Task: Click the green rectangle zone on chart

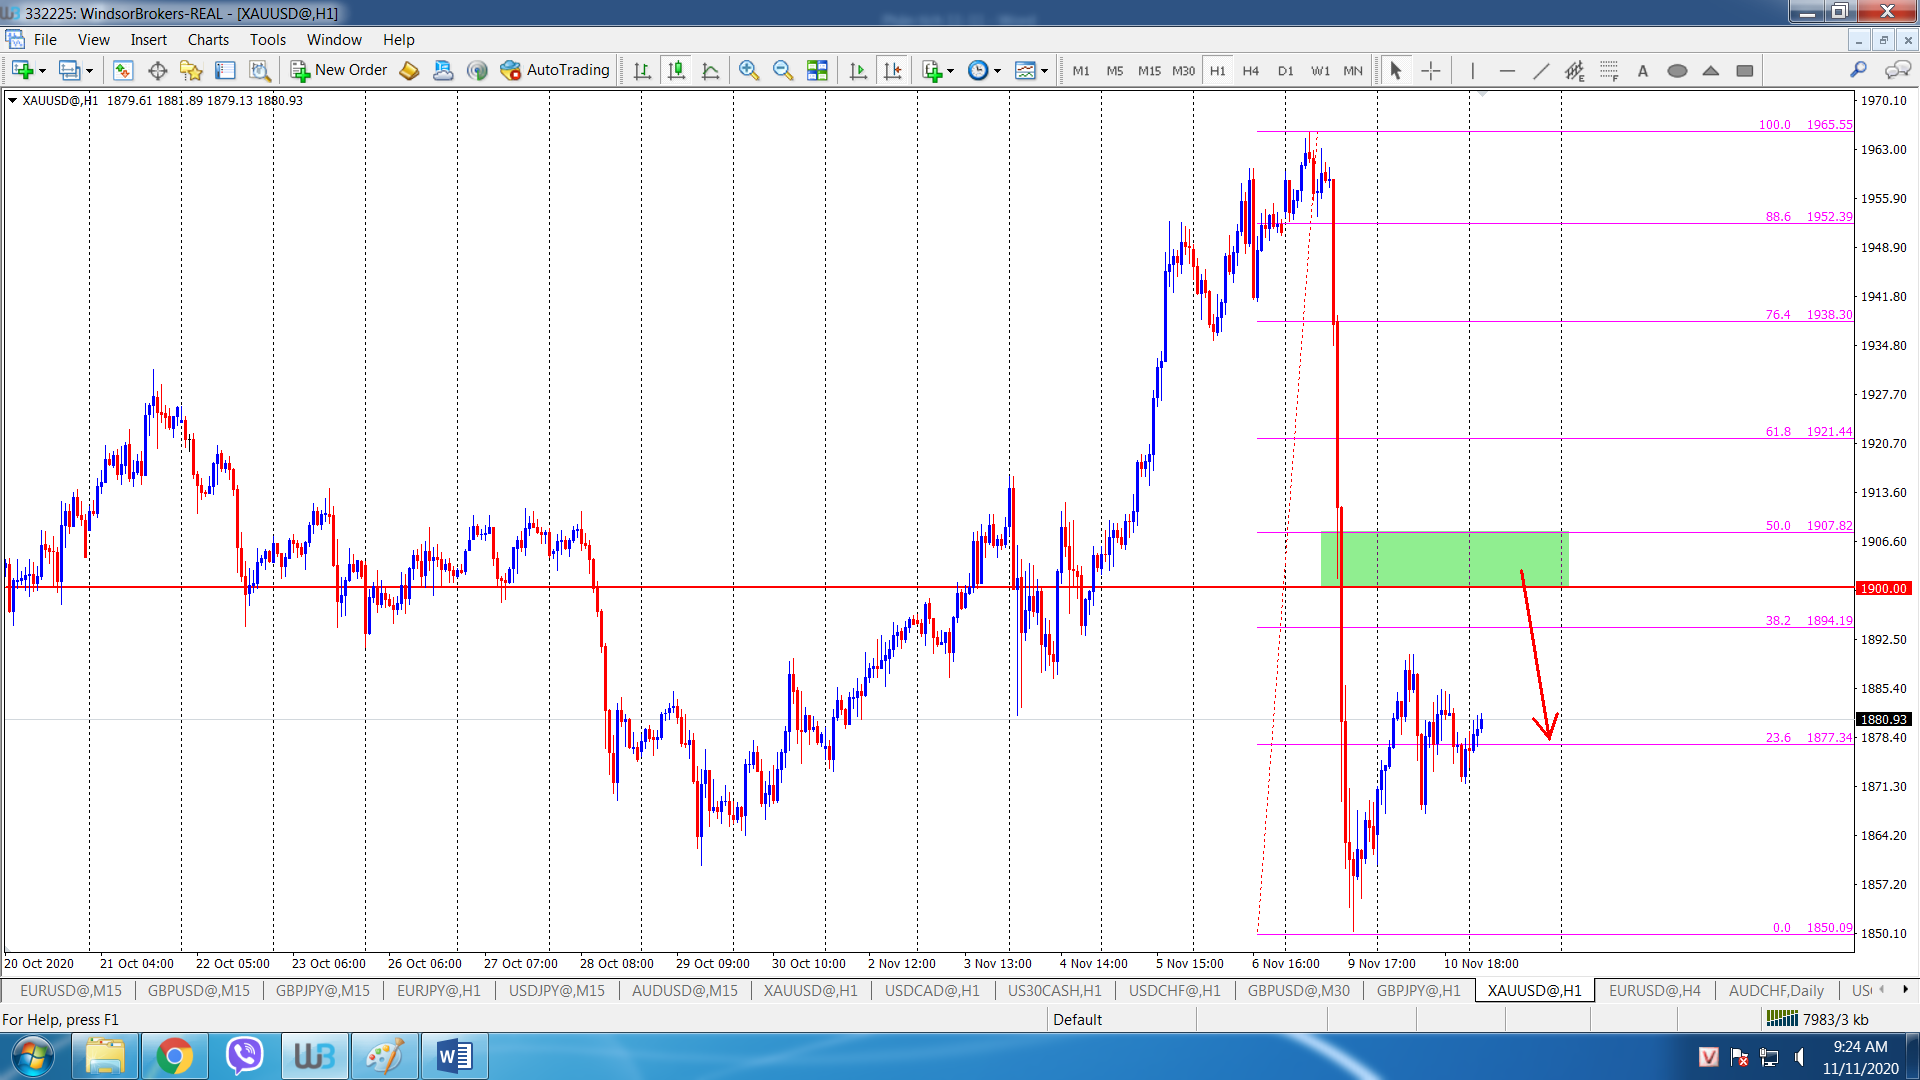Action: (1444, 559)
